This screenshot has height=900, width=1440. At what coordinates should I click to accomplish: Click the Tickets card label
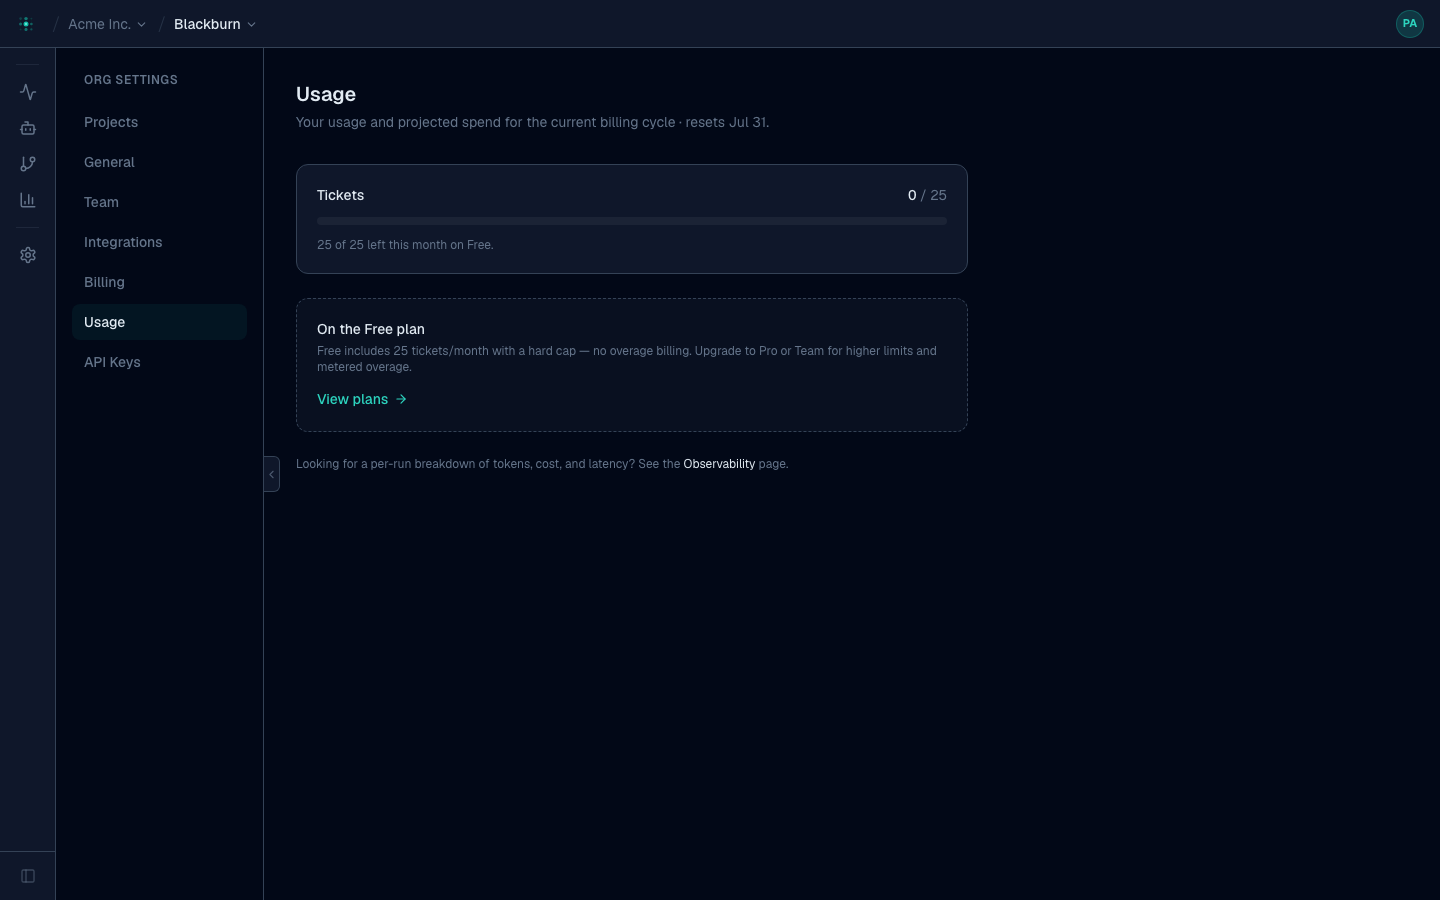pyautogui.click(x=340, y=195)
